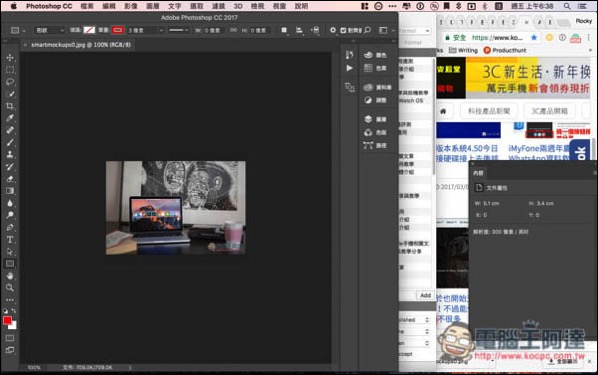Screen dimensions: 598x375
Task: Open the 路徑 (Paths) panel
Action: pyautogui.click(x=375, y=145)
